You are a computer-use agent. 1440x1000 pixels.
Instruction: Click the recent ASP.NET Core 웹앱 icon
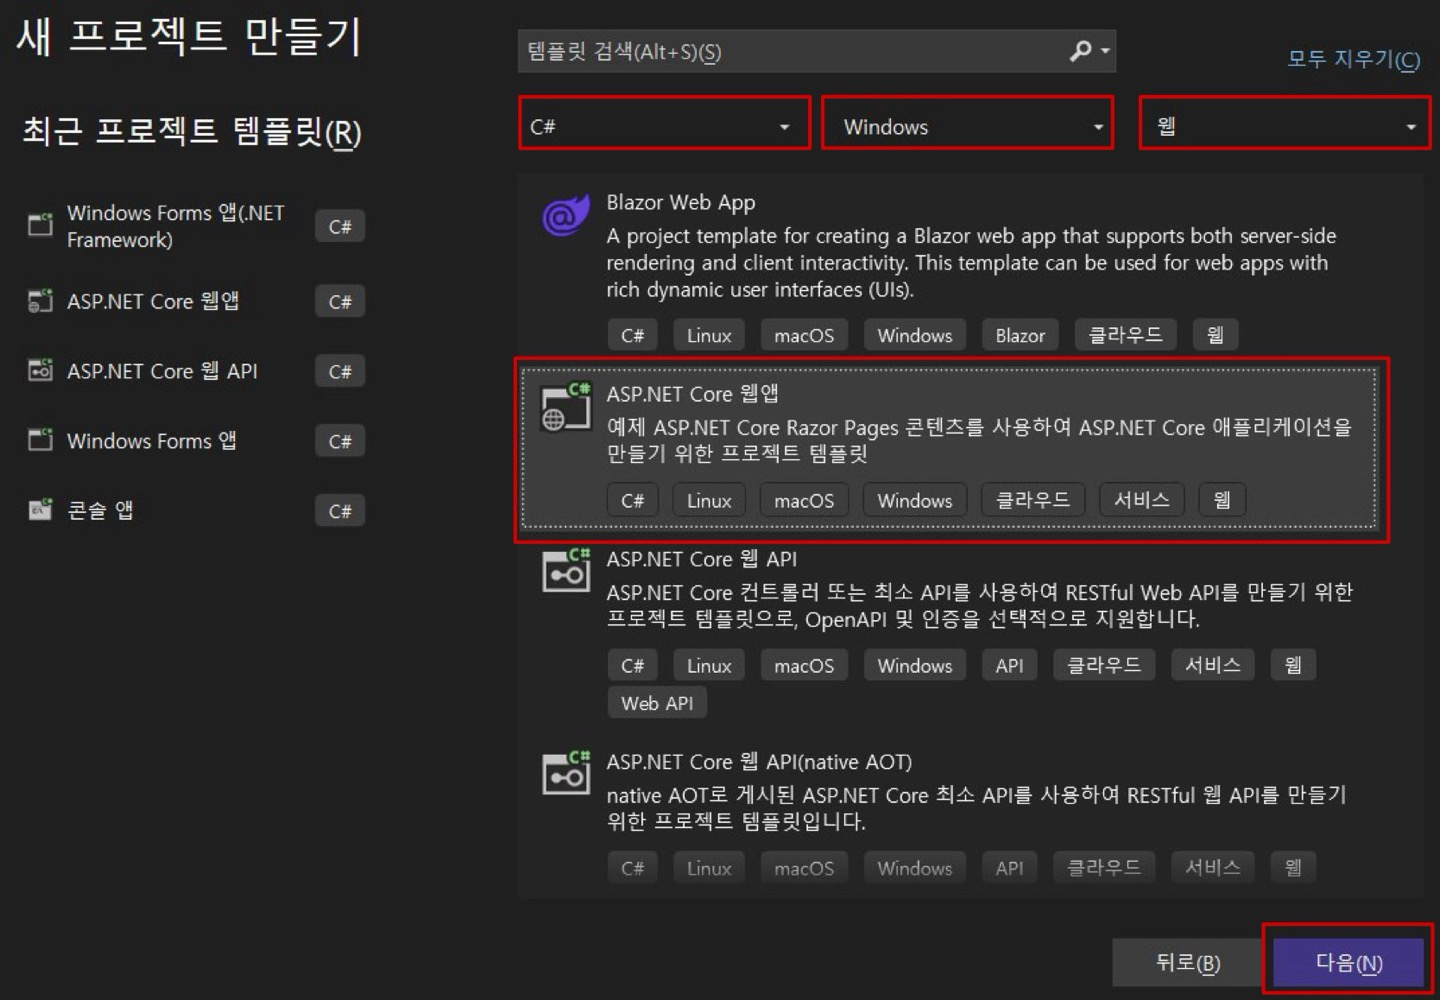(40, 301)
